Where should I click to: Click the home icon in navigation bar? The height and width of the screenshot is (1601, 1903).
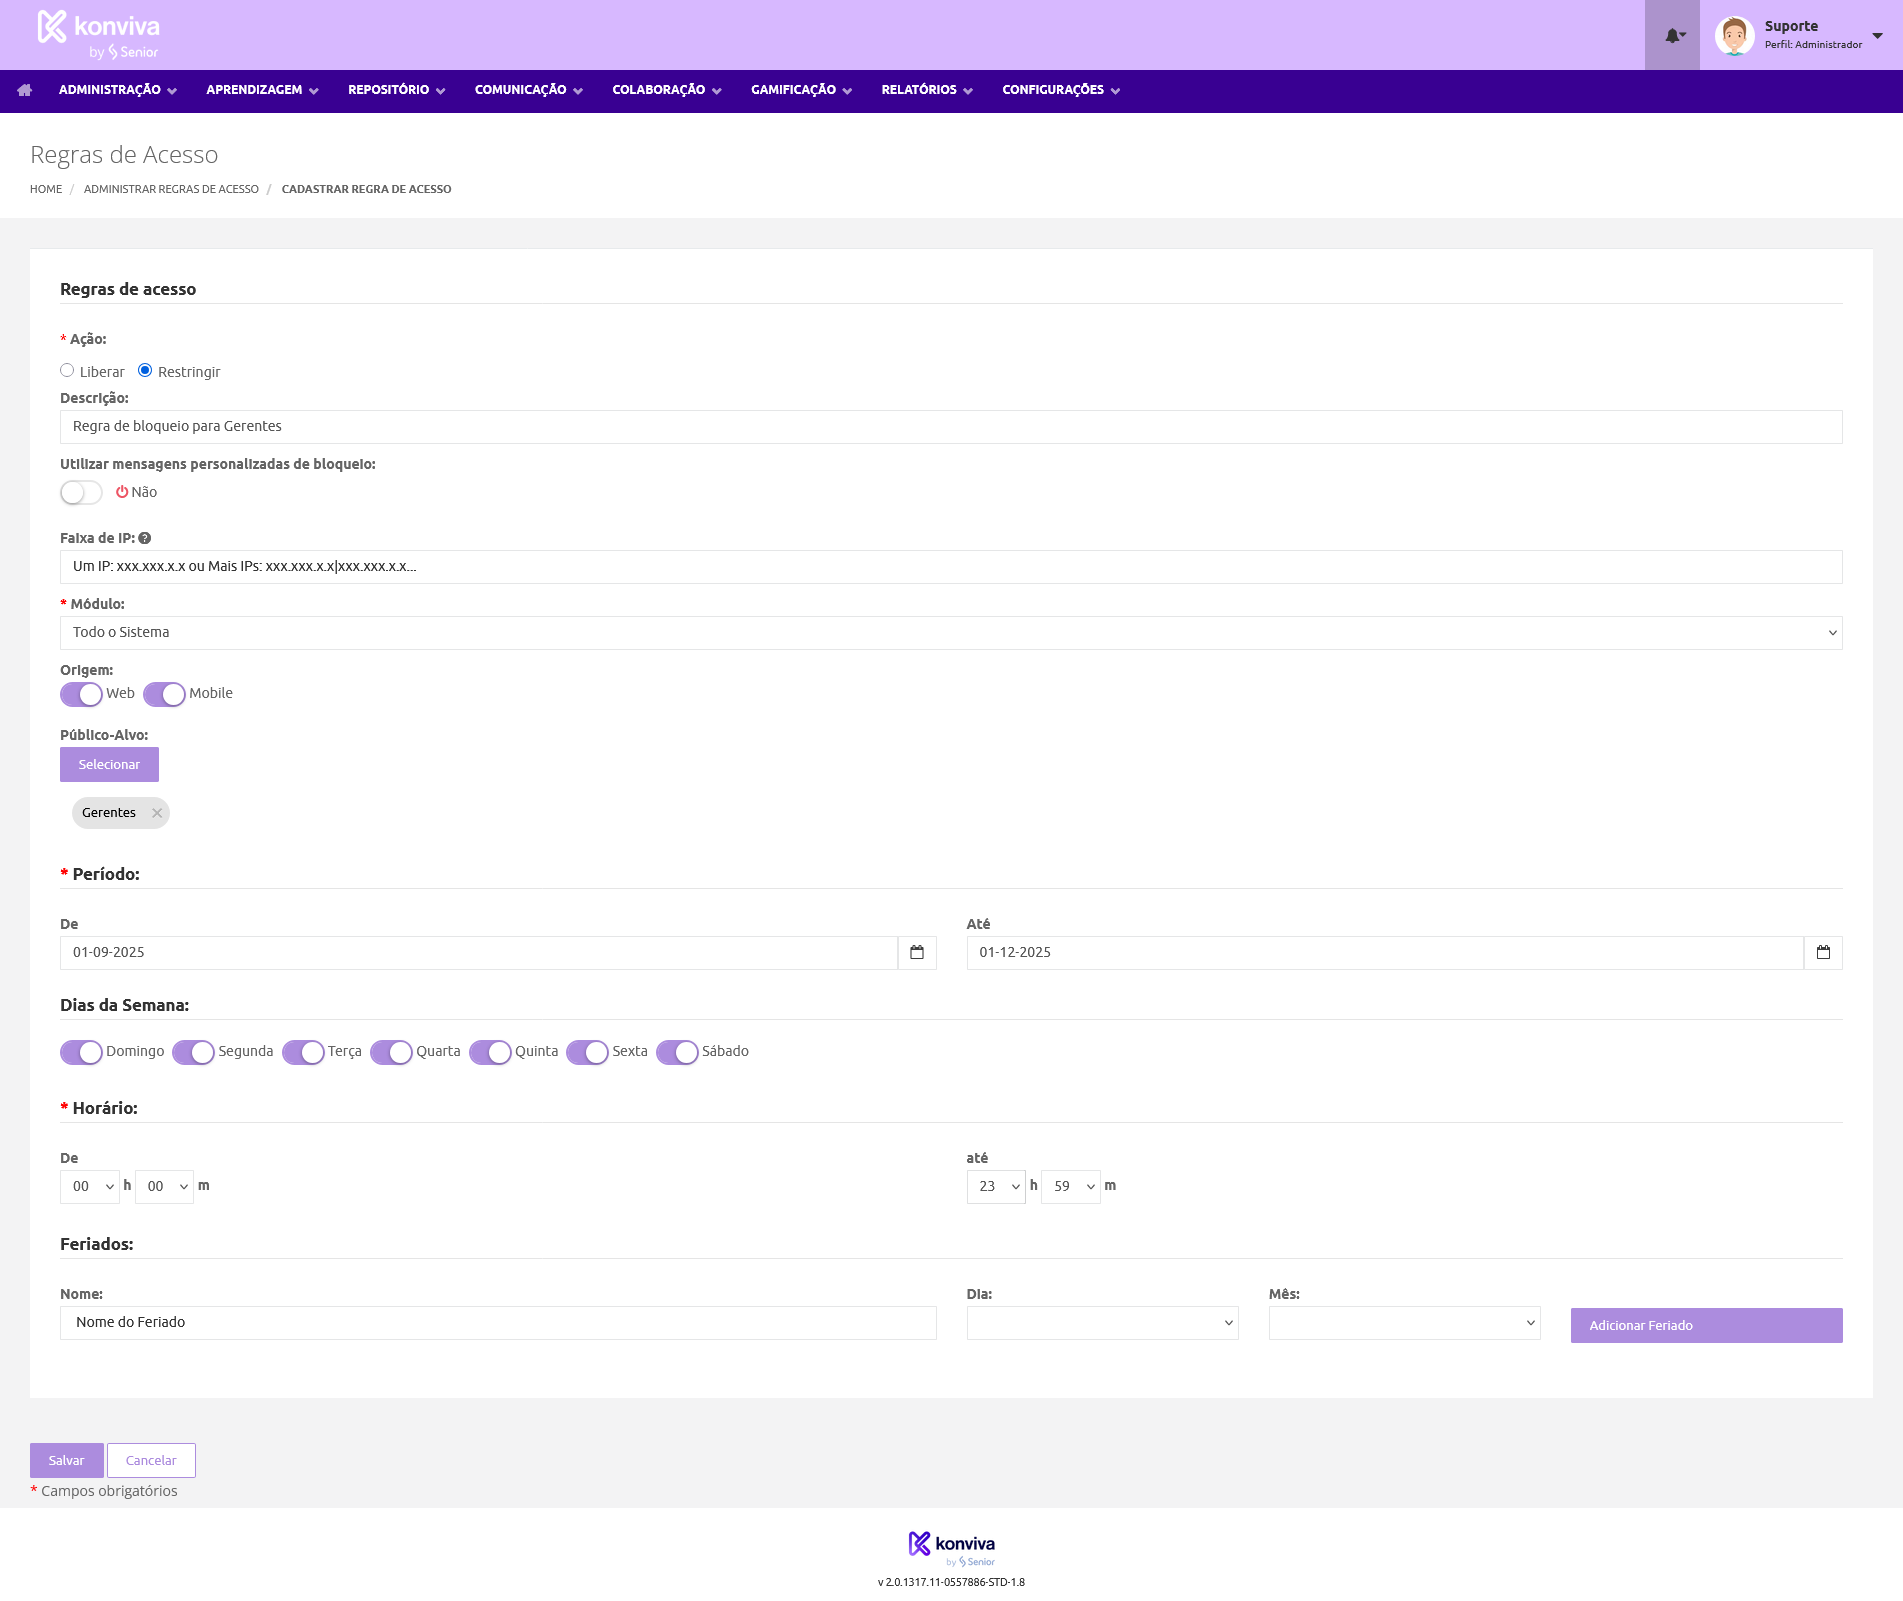point(25,90)
